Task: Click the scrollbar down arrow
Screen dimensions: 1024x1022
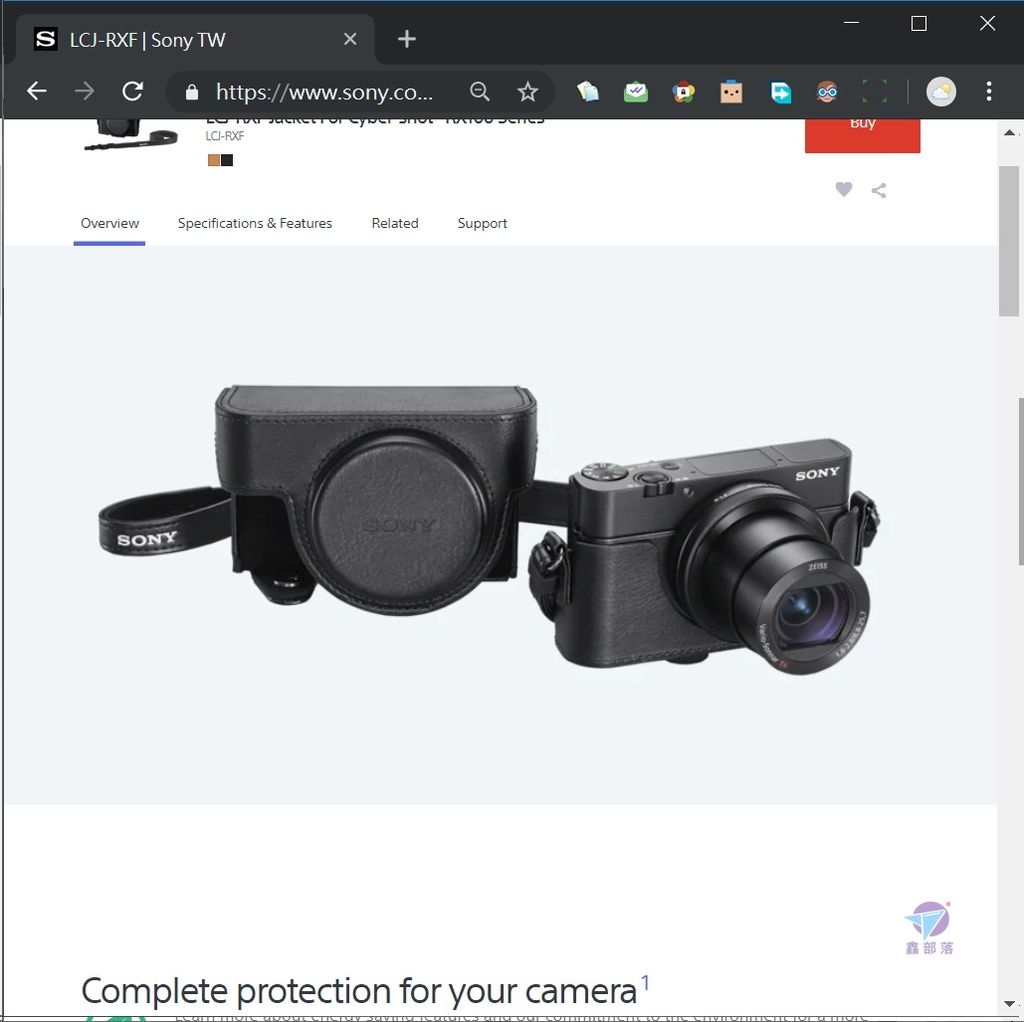Action: click(1009, 1004)
